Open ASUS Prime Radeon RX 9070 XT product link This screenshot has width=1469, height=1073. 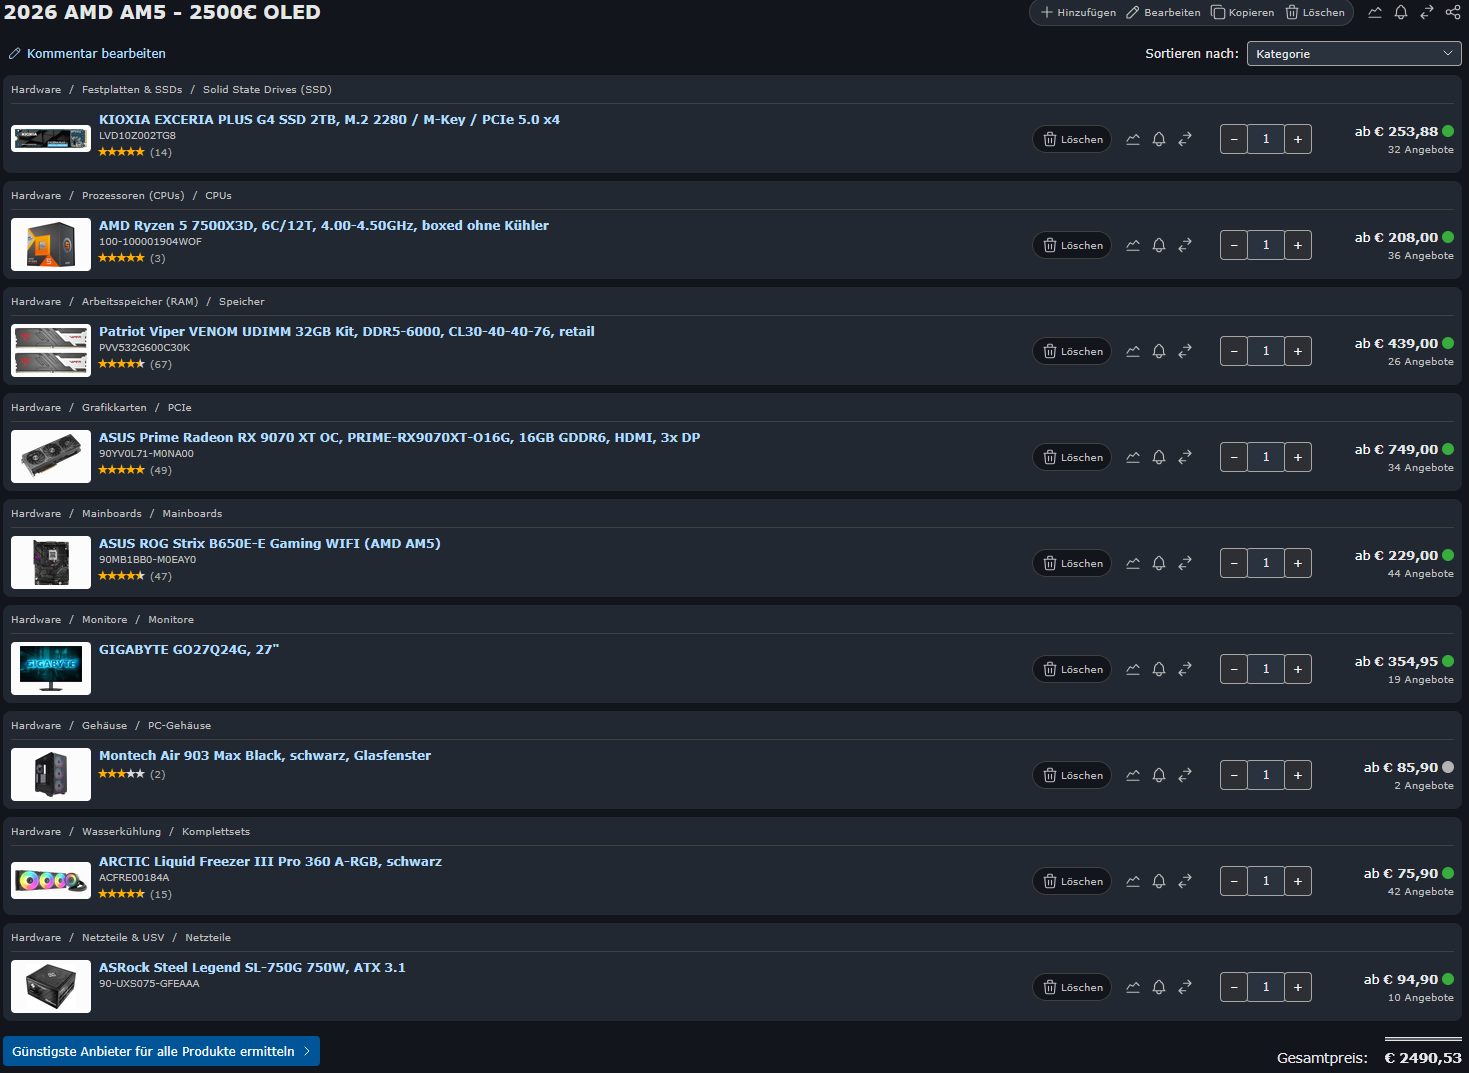(x=399, y=438)
